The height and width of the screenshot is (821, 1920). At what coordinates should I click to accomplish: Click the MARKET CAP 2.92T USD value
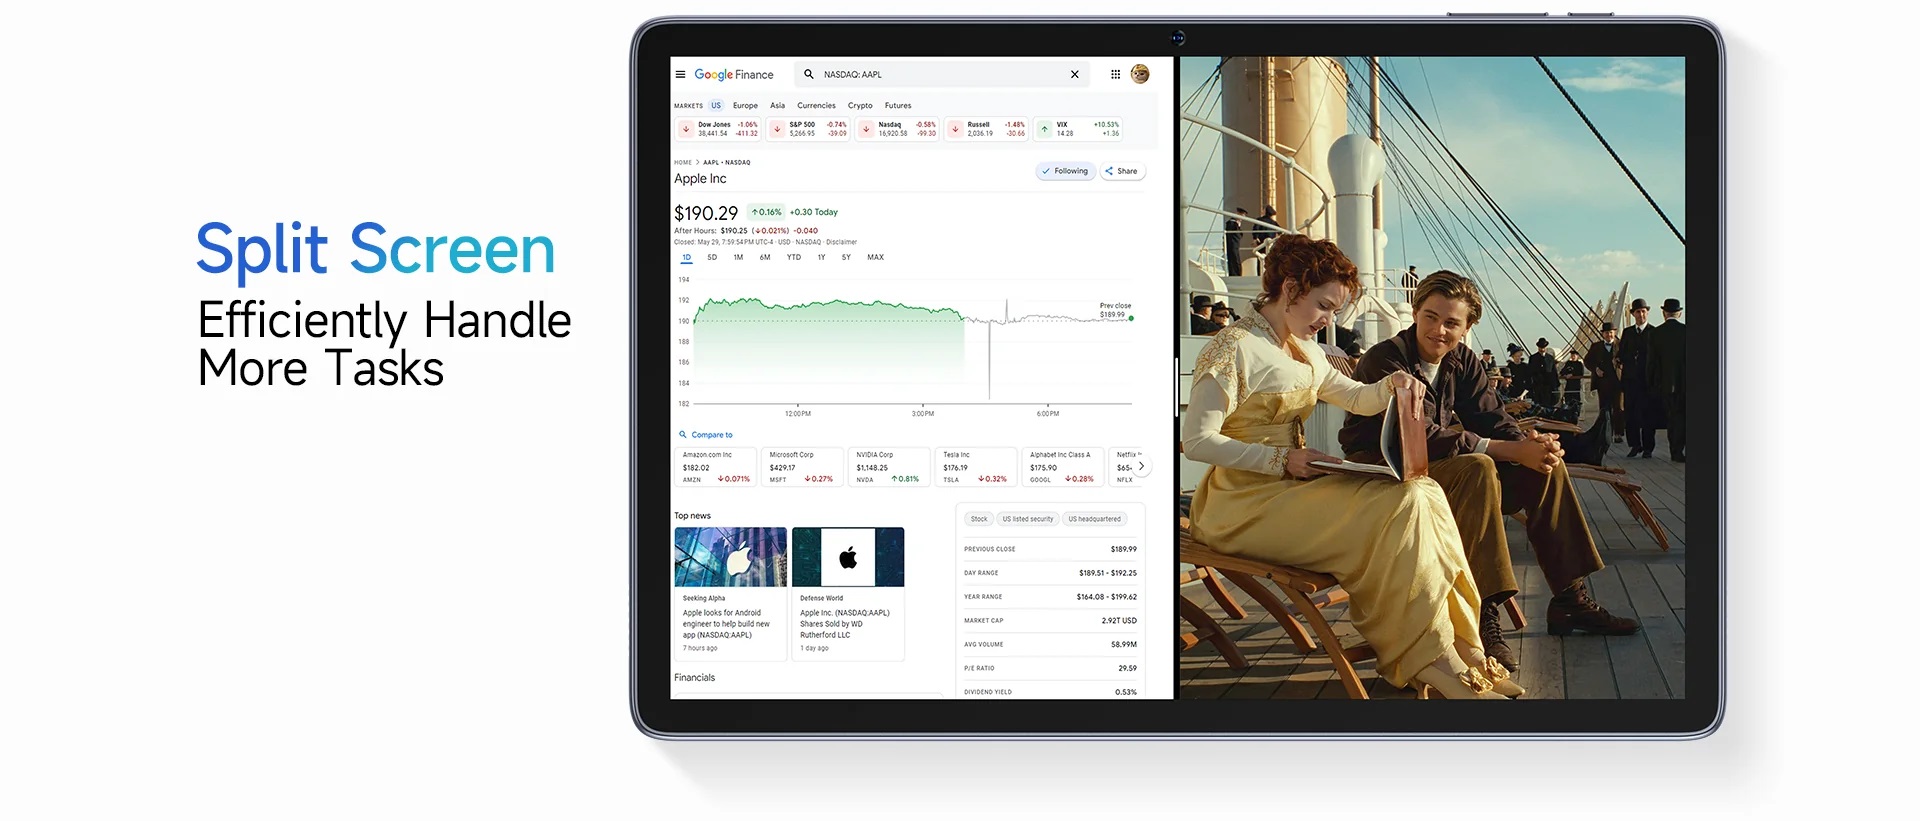1119,621
